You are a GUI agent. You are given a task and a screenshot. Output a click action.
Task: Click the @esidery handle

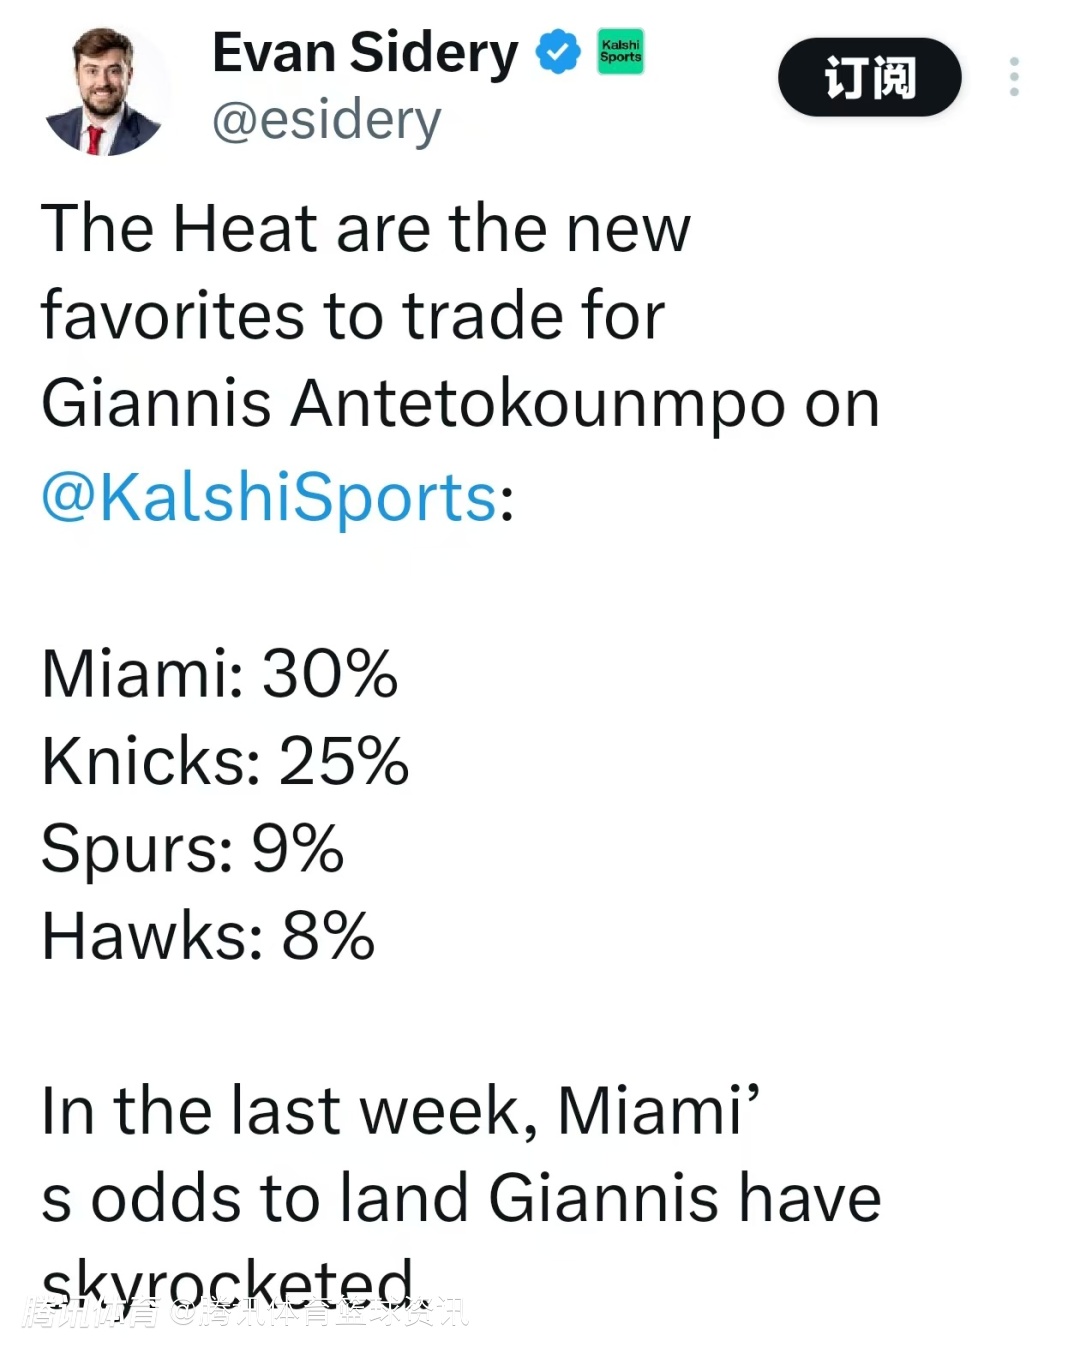point(326,121)
